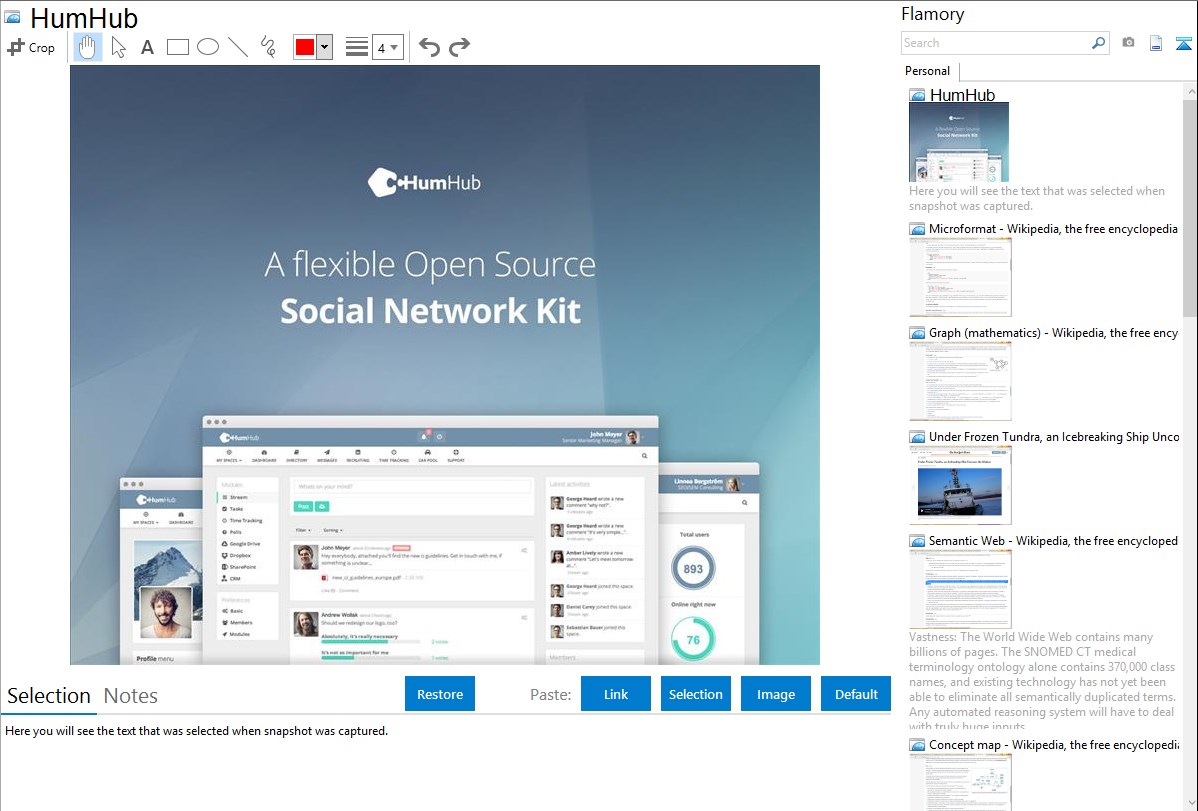
Task: Open the line width 4 dropdown
Action: (x=387, y=47)
